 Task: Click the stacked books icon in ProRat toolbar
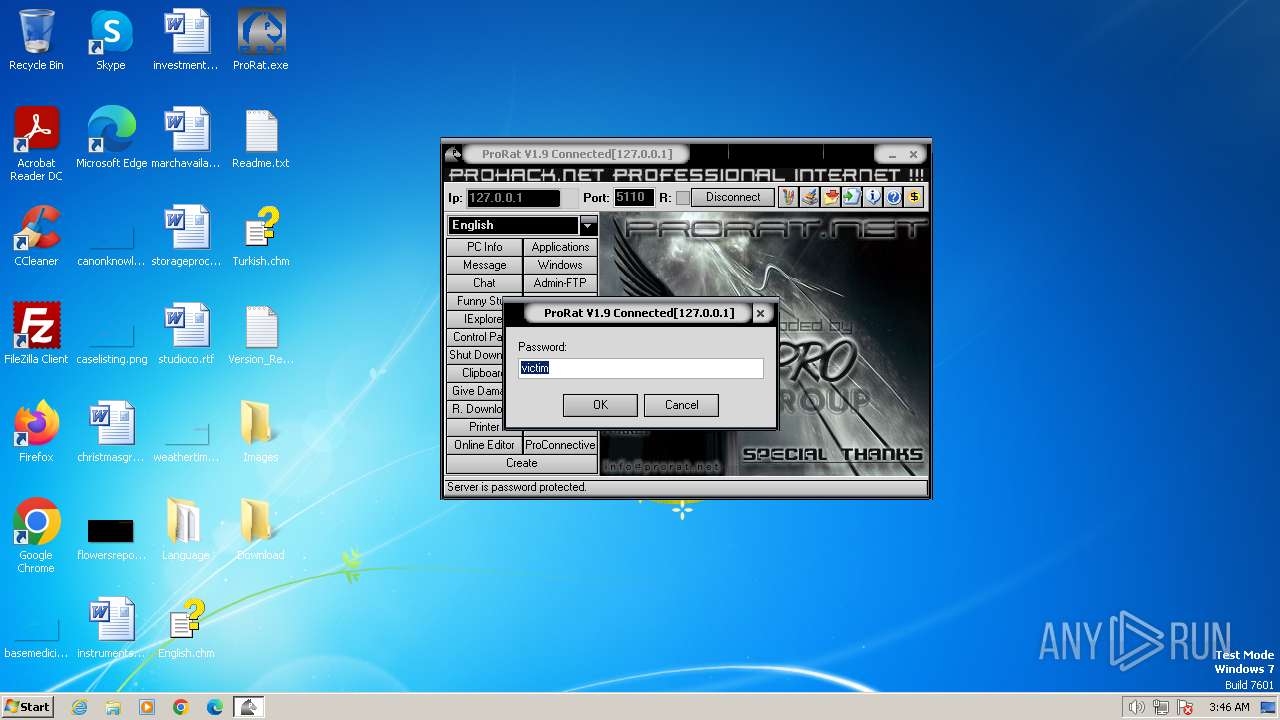[809, 197]
